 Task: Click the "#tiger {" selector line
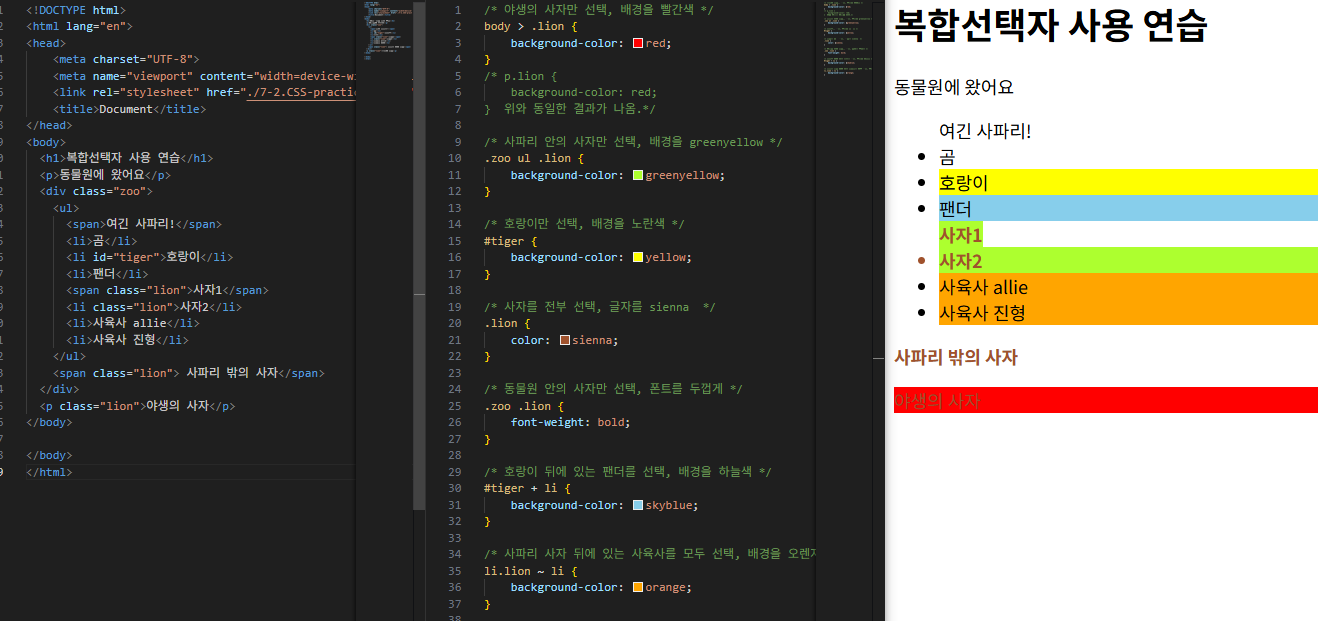pos(510,241)
